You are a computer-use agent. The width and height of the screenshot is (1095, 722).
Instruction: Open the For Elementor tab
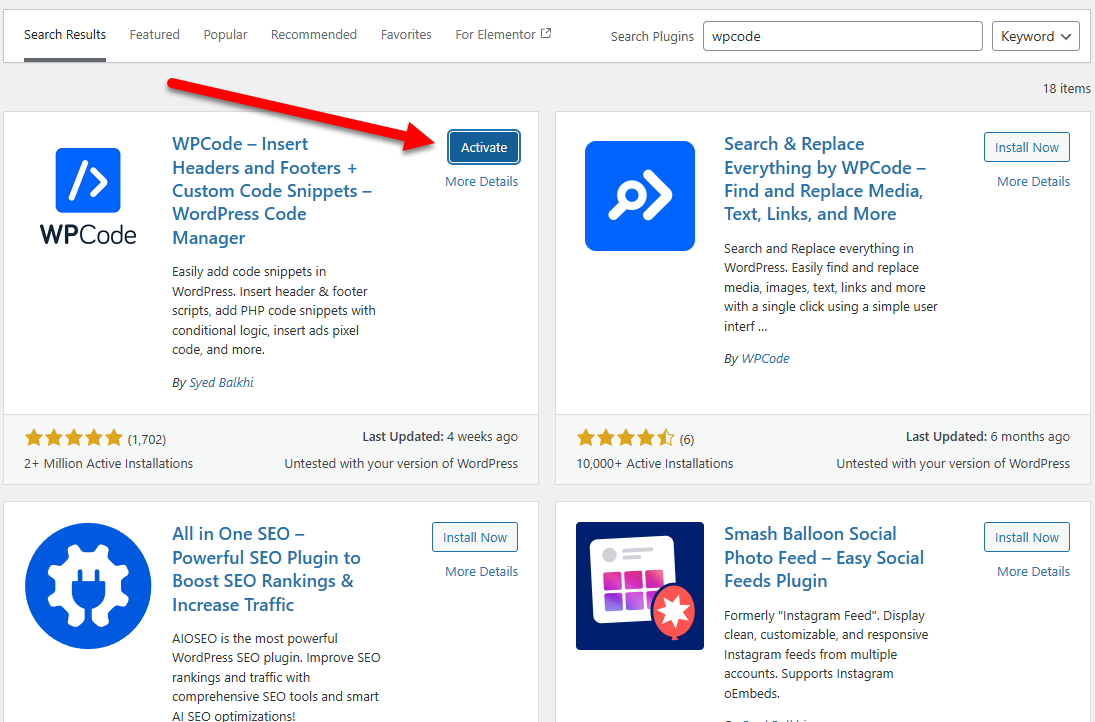click(503, 34)
